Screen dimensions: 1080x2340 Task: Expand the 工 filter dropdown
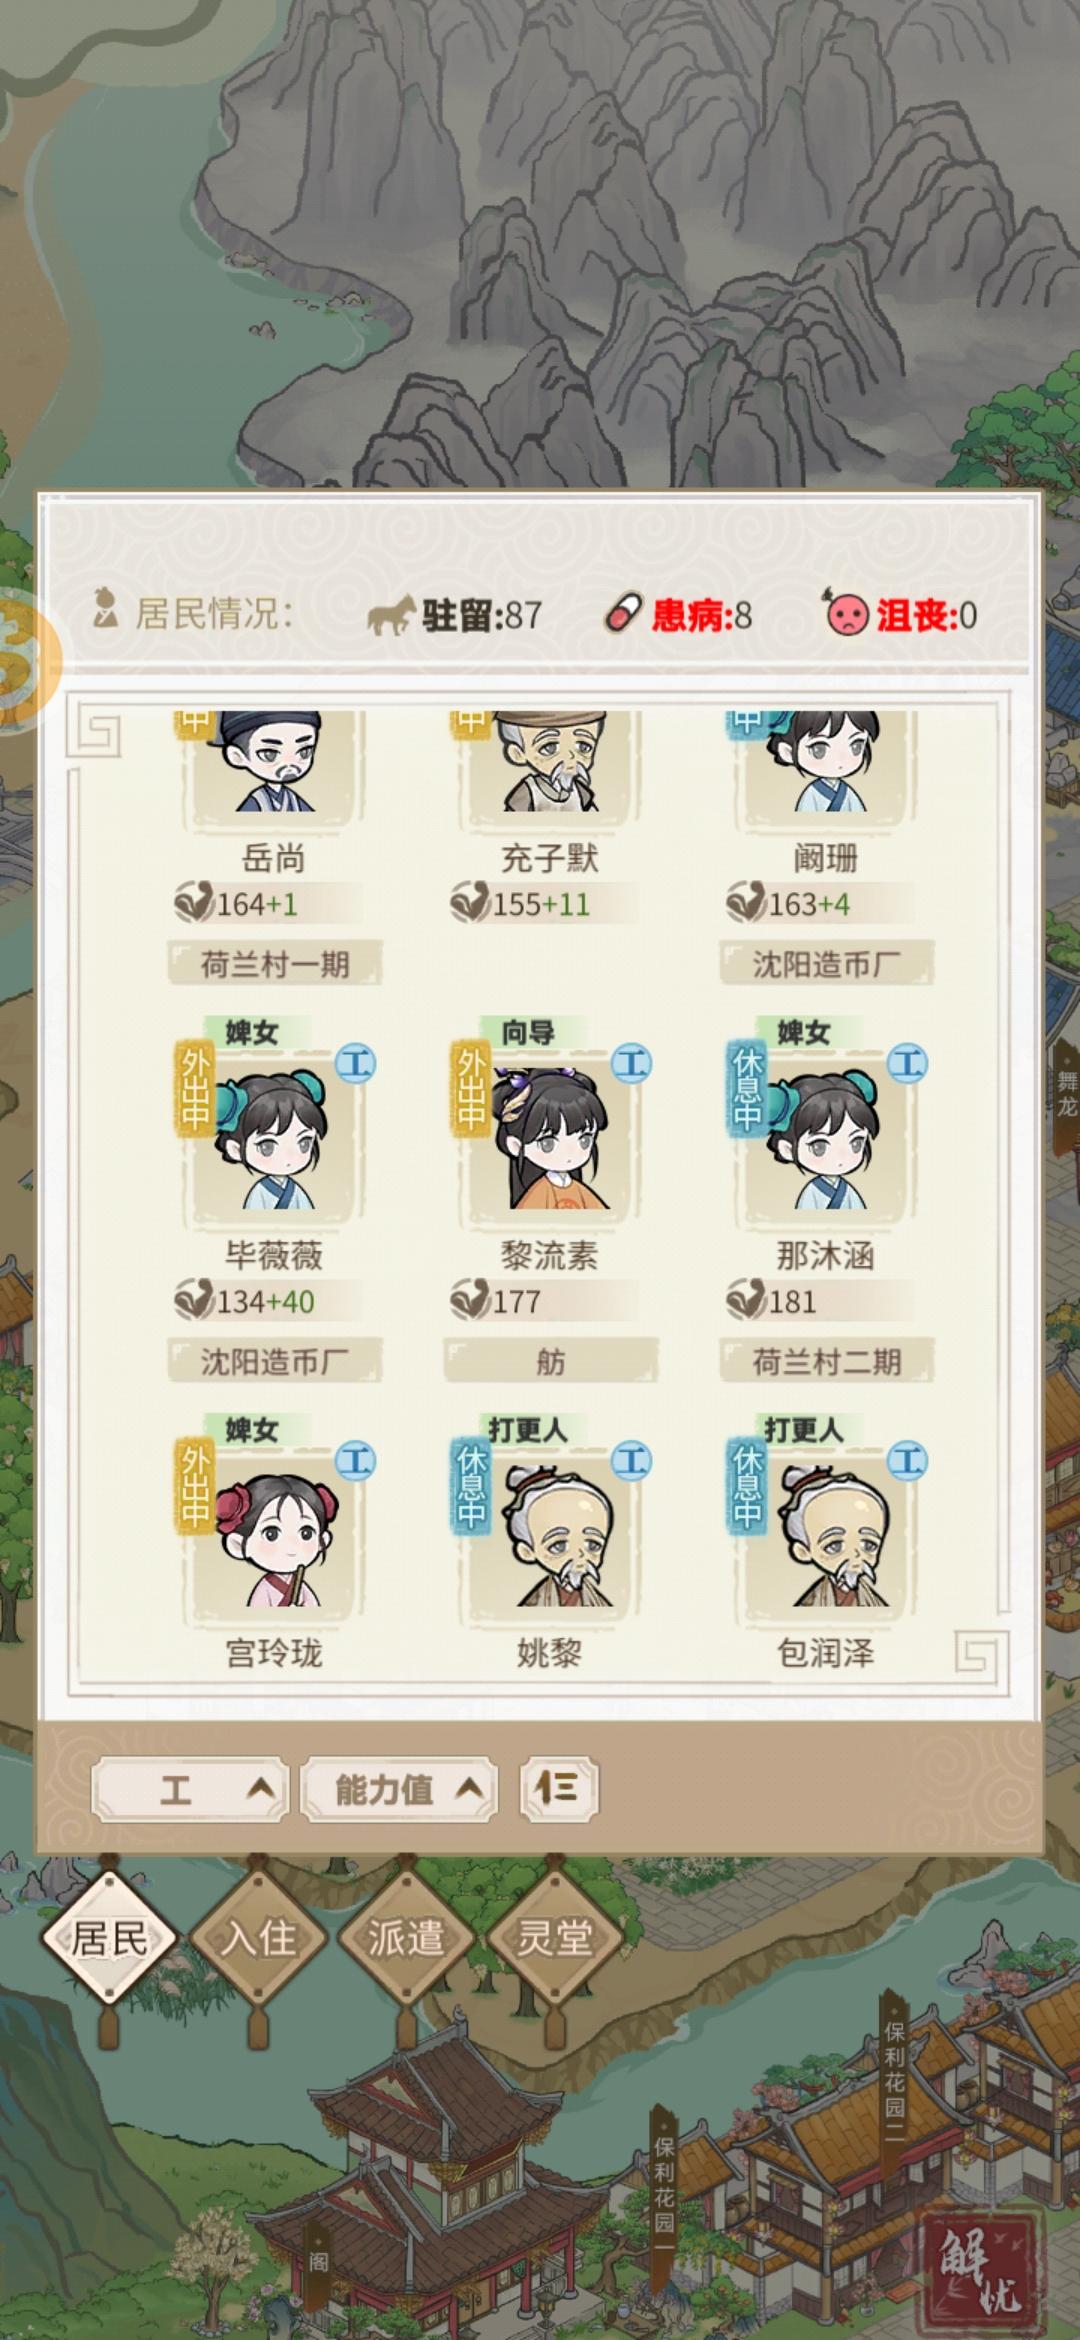[x=191, y=1789]
